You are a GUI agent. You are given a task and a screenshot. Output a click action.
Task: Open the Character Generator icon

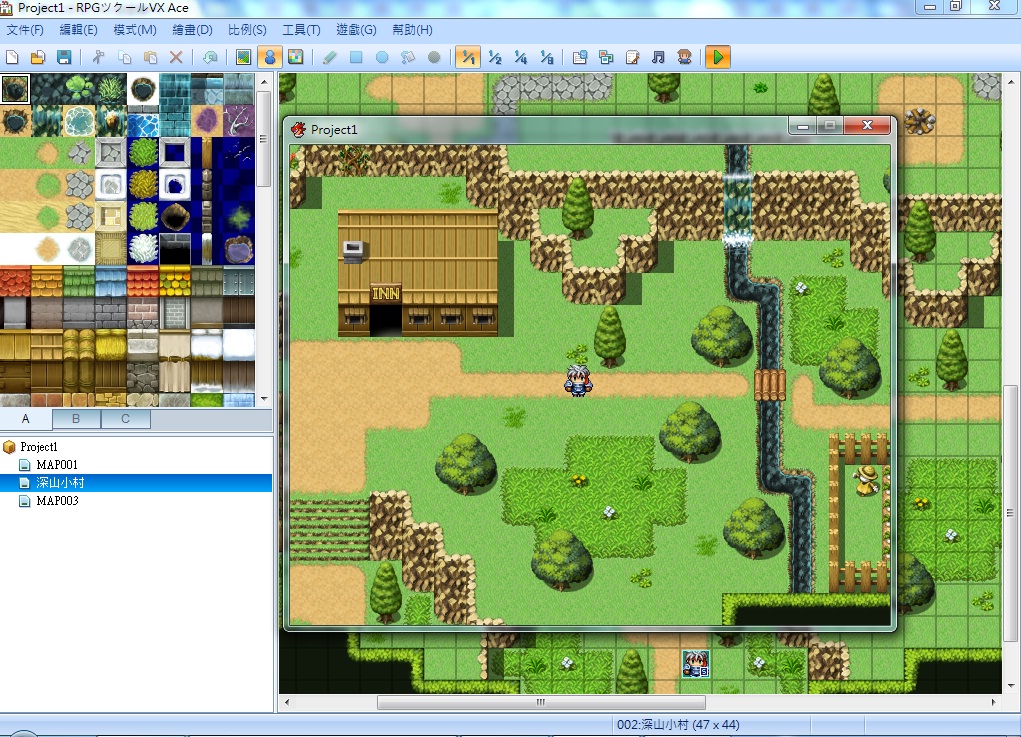[684, 57]
